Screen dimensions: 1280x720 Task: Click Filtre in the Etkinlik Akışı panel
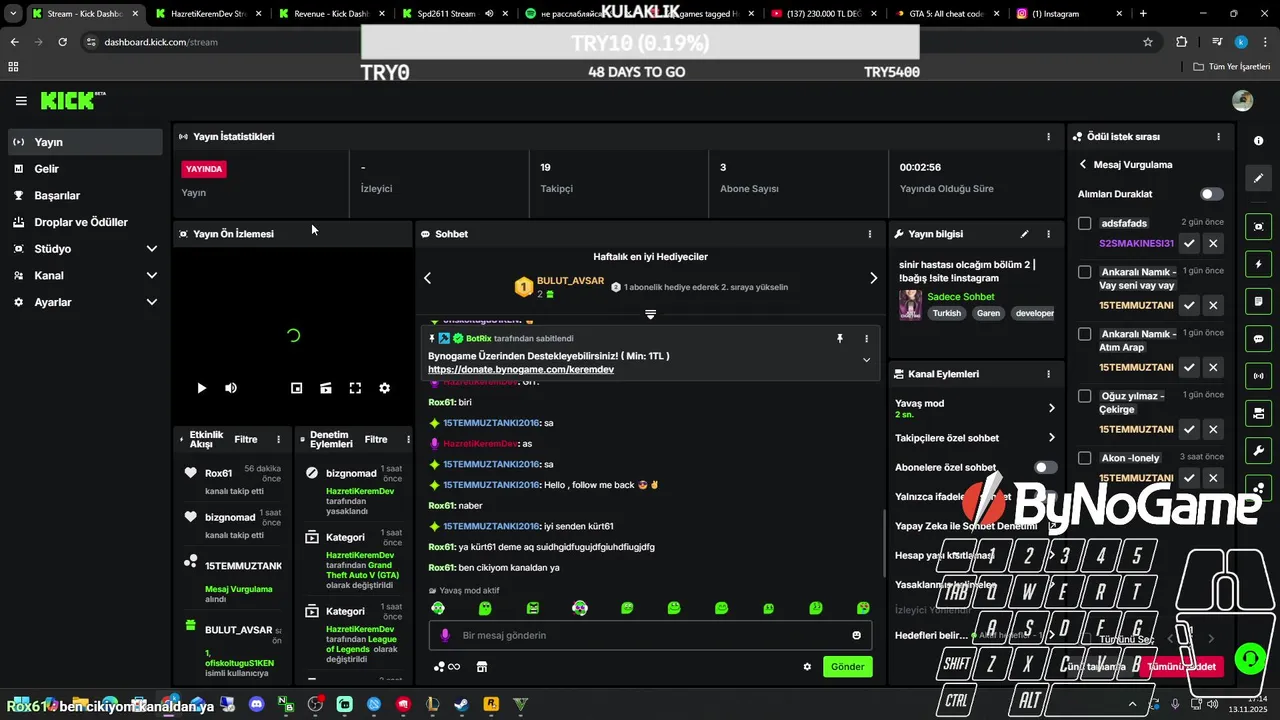point(246,439)
